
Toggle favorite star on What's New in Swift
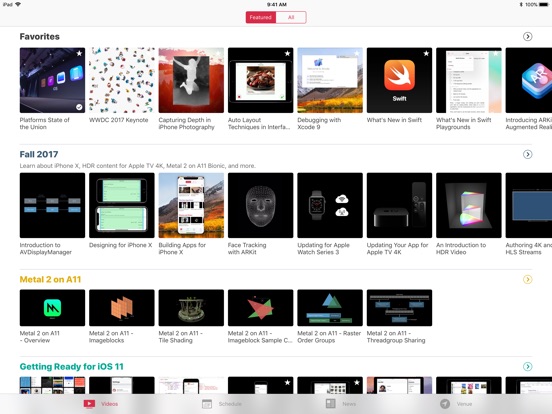tap(426, 54)
